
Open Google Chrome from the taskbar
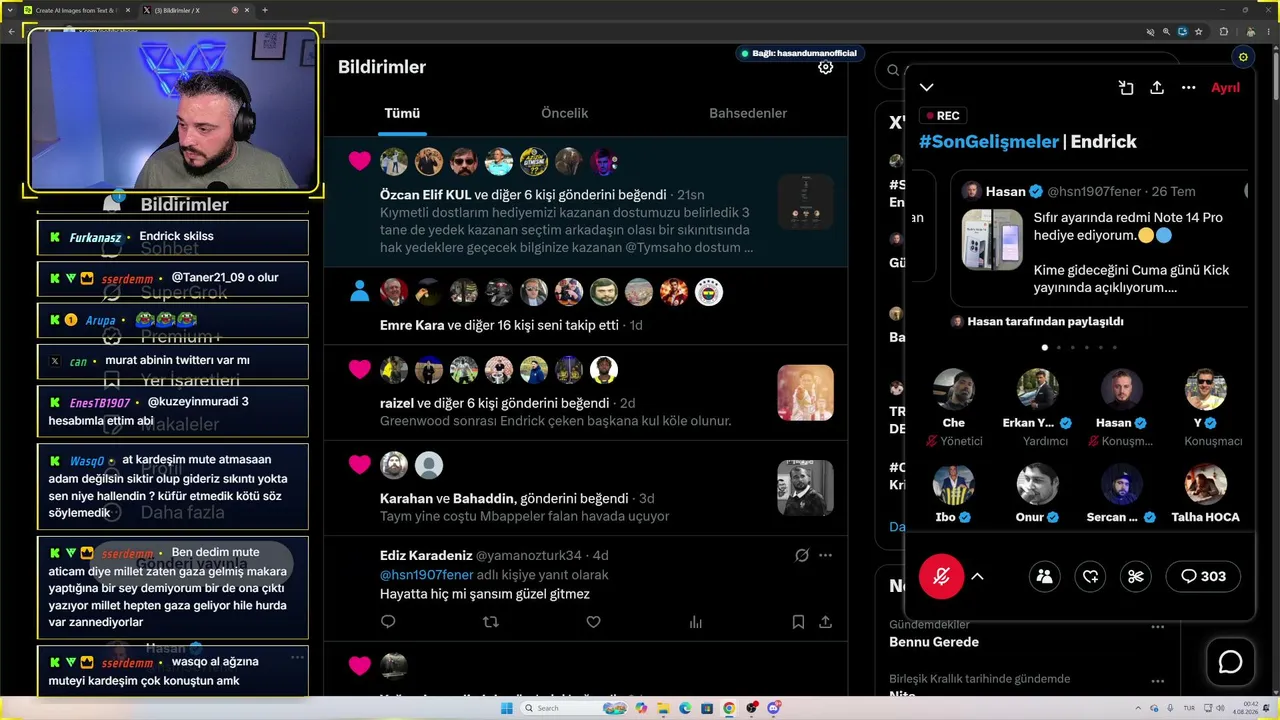click(729, 708)
